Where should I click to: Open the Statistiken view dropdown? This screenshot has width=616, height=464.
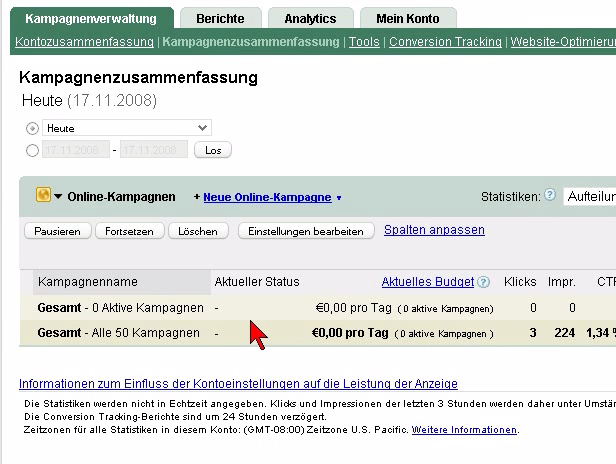point(589,197)
